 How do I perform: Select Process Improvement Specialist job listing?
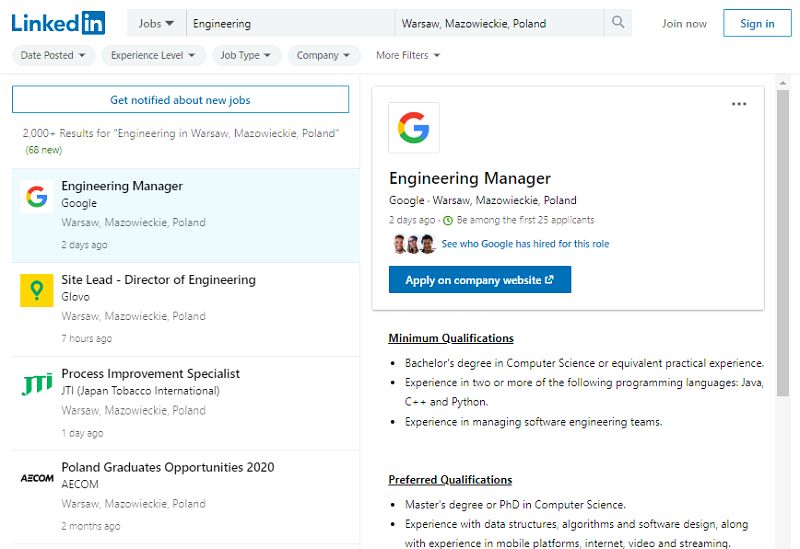(x=150, y=374)
